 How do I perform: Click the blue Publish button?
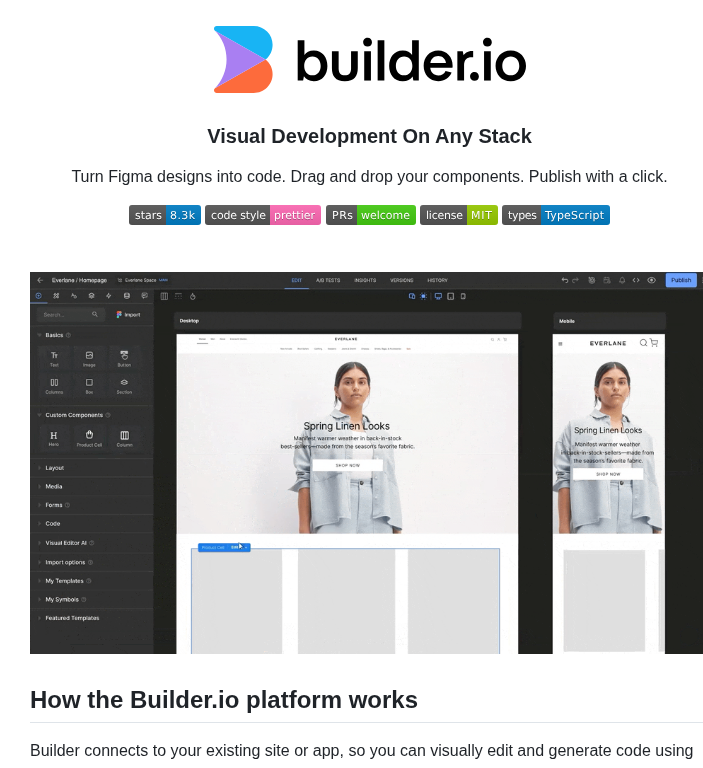click(681, 280)
